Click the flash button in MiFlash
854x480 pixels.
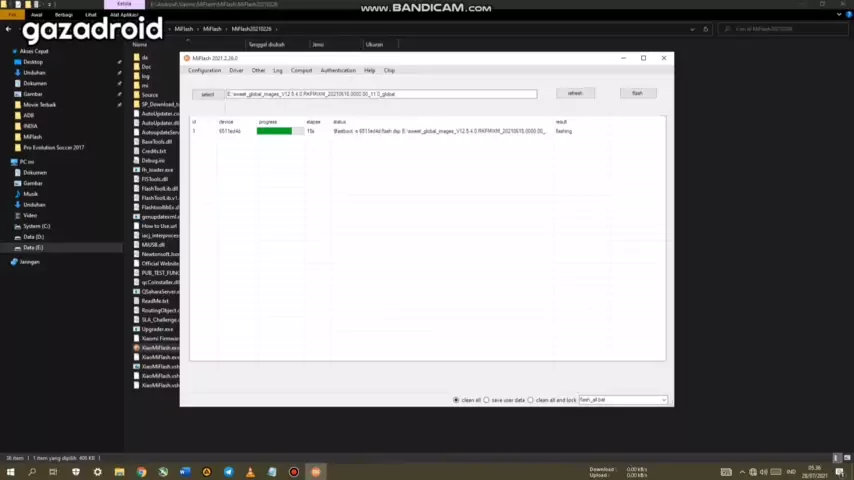pos(637,93)
